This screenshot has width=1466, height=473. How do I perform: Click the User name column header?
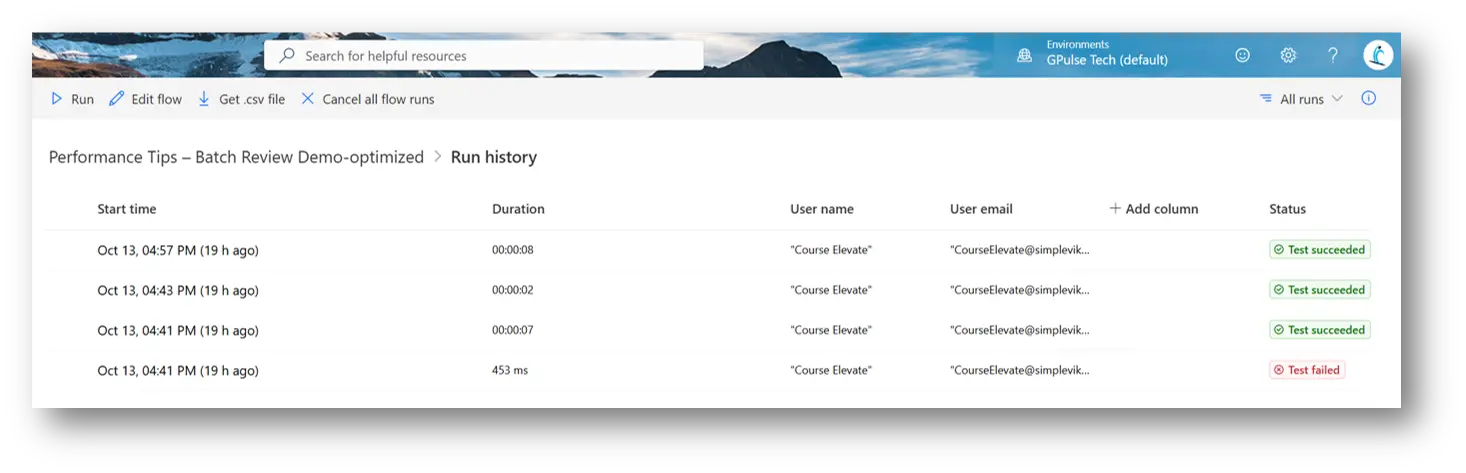(822, 209)
